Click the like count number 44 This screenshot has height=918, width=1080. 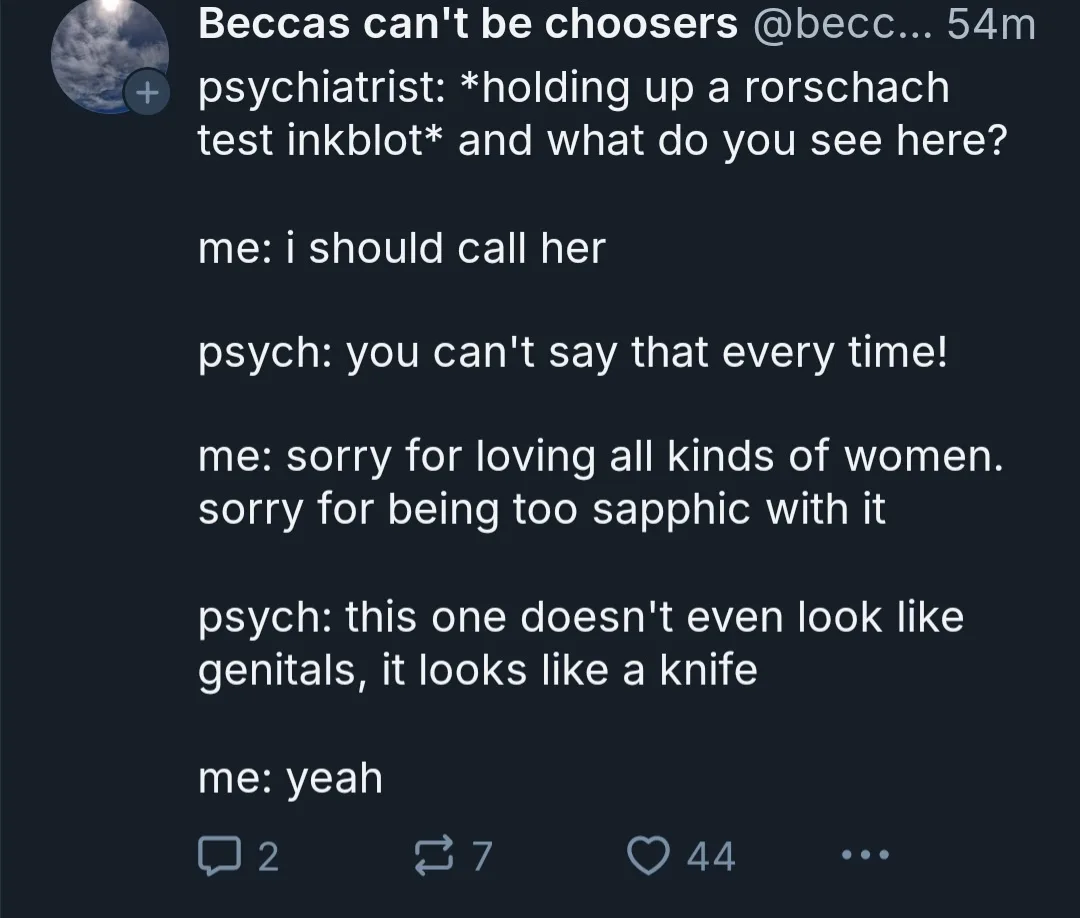pyautogui.click(x=711, y=857)
